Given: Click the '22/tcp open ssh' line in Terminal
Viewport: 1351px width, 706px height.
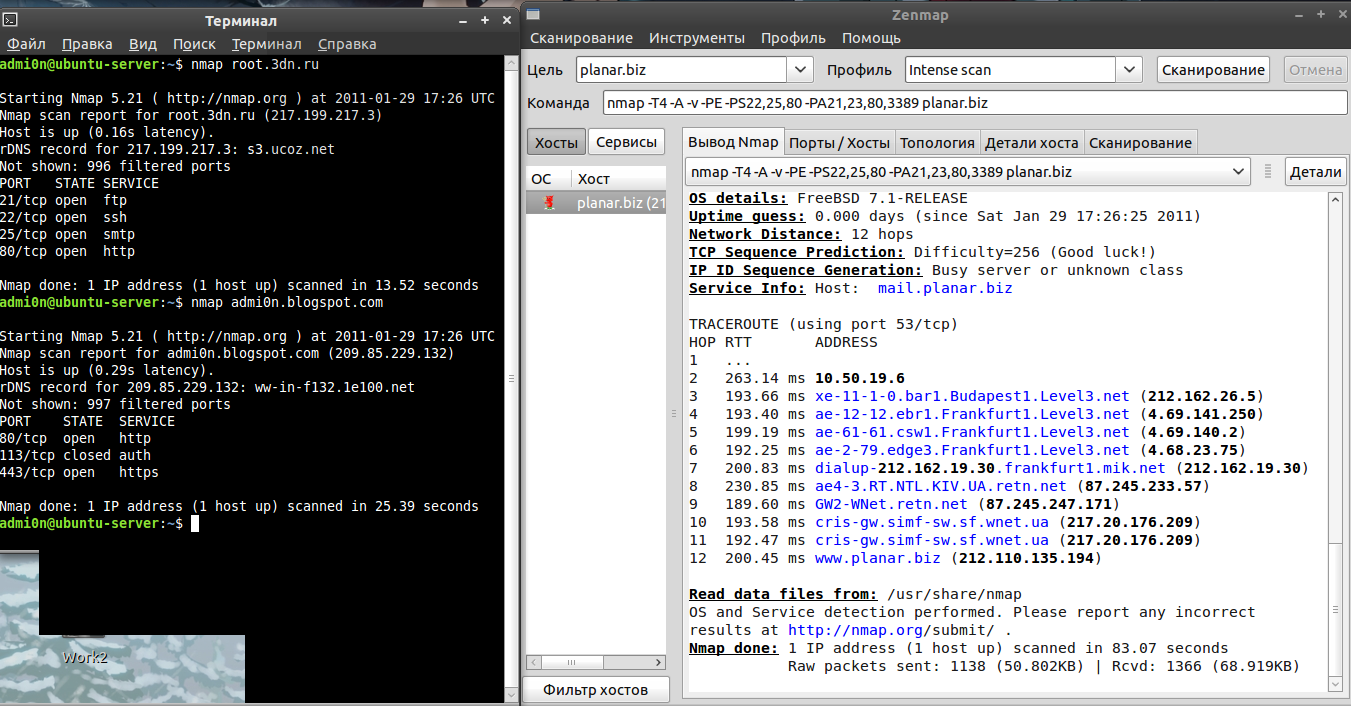Looking at the screenshot, I should [63, 217].
